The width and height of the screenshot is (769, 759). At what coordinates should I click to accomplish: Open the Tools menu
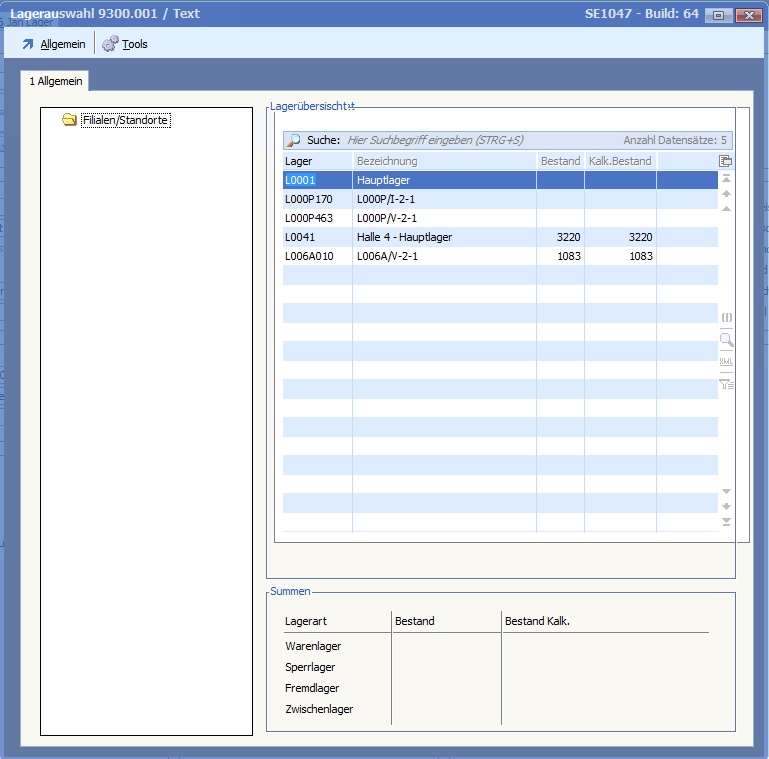[125, 44]
